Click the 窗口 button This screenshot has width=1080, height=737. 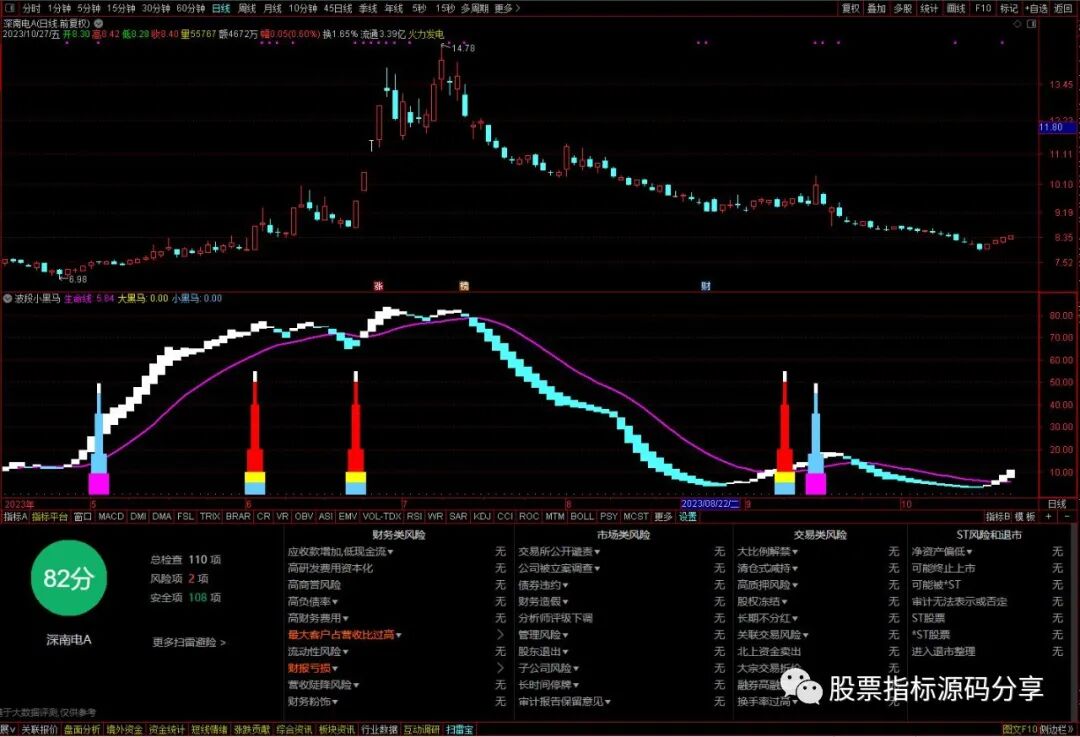(83, 516)
